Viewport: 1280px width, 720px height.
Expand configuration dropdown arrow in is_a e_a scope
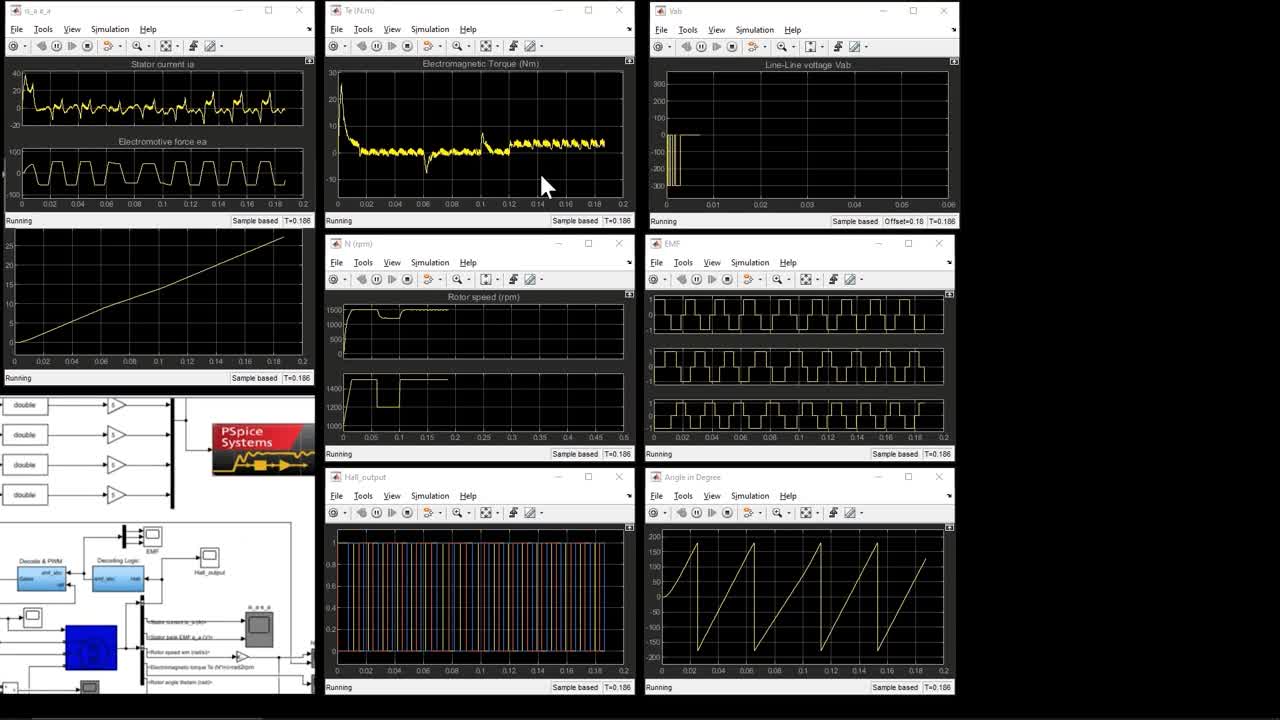tap(24, 46)
